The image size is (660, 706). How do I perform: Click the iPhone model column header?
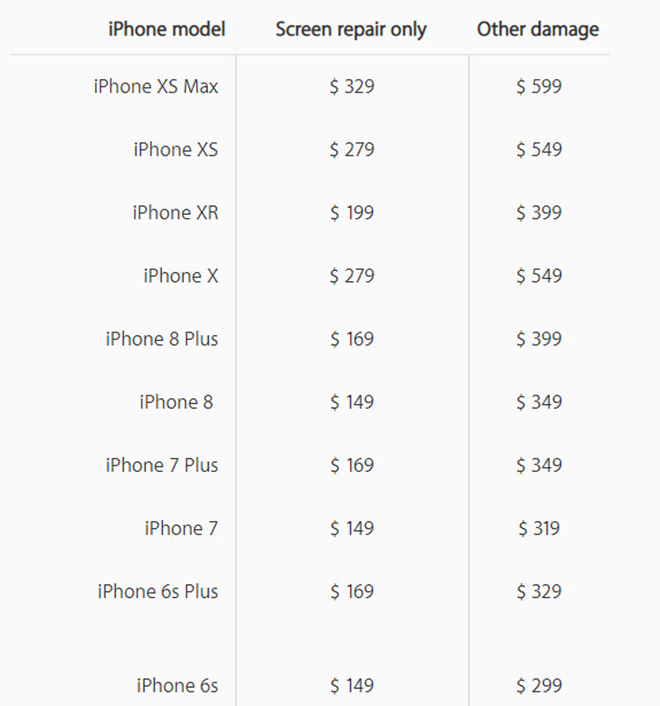pyautogui.click(x=167, y=29)
